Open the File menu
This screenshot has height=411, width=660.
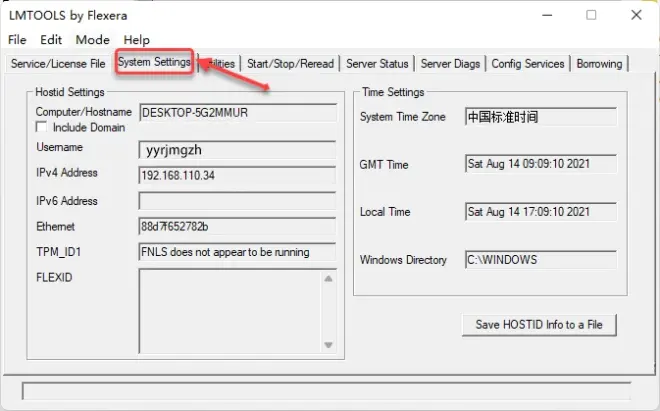[x=17, y=40]
